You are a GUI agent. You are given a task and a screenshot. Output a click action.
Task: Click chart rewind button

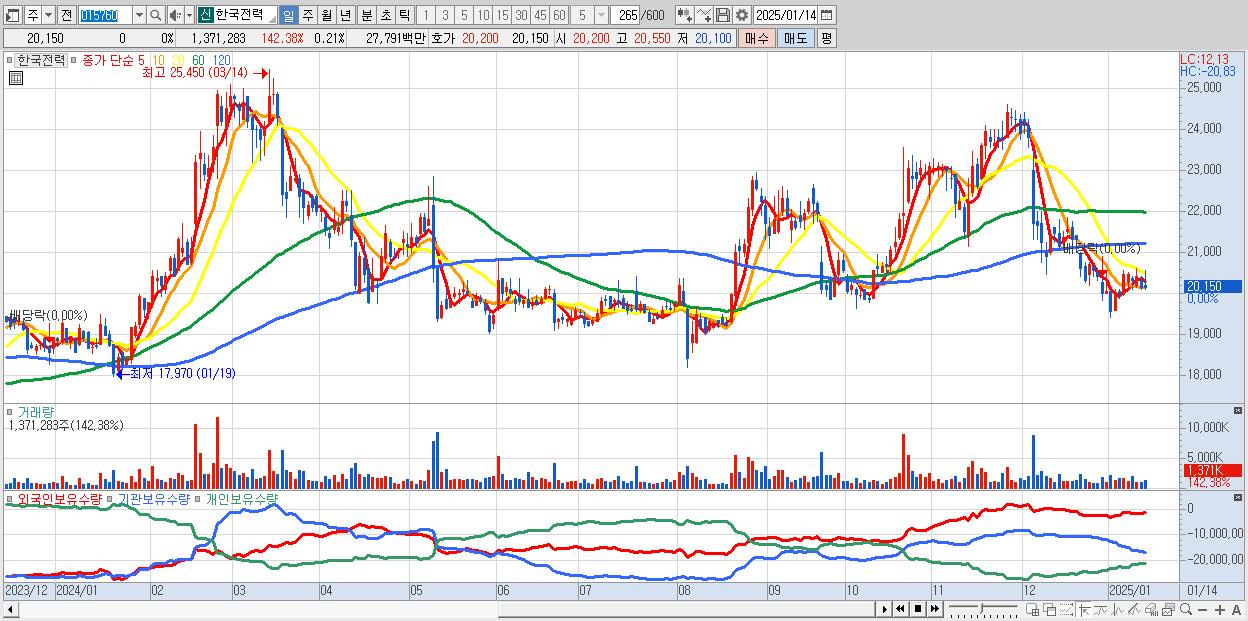click(x=901, y=609)
